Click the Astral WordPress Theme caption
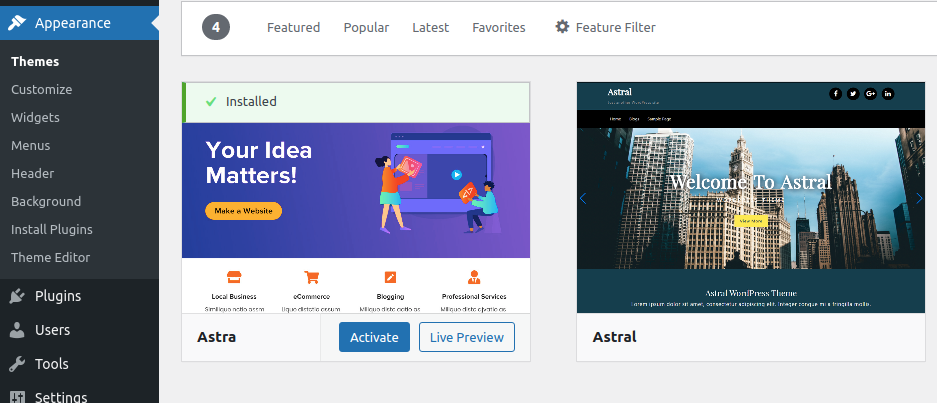 coord(751,294)
